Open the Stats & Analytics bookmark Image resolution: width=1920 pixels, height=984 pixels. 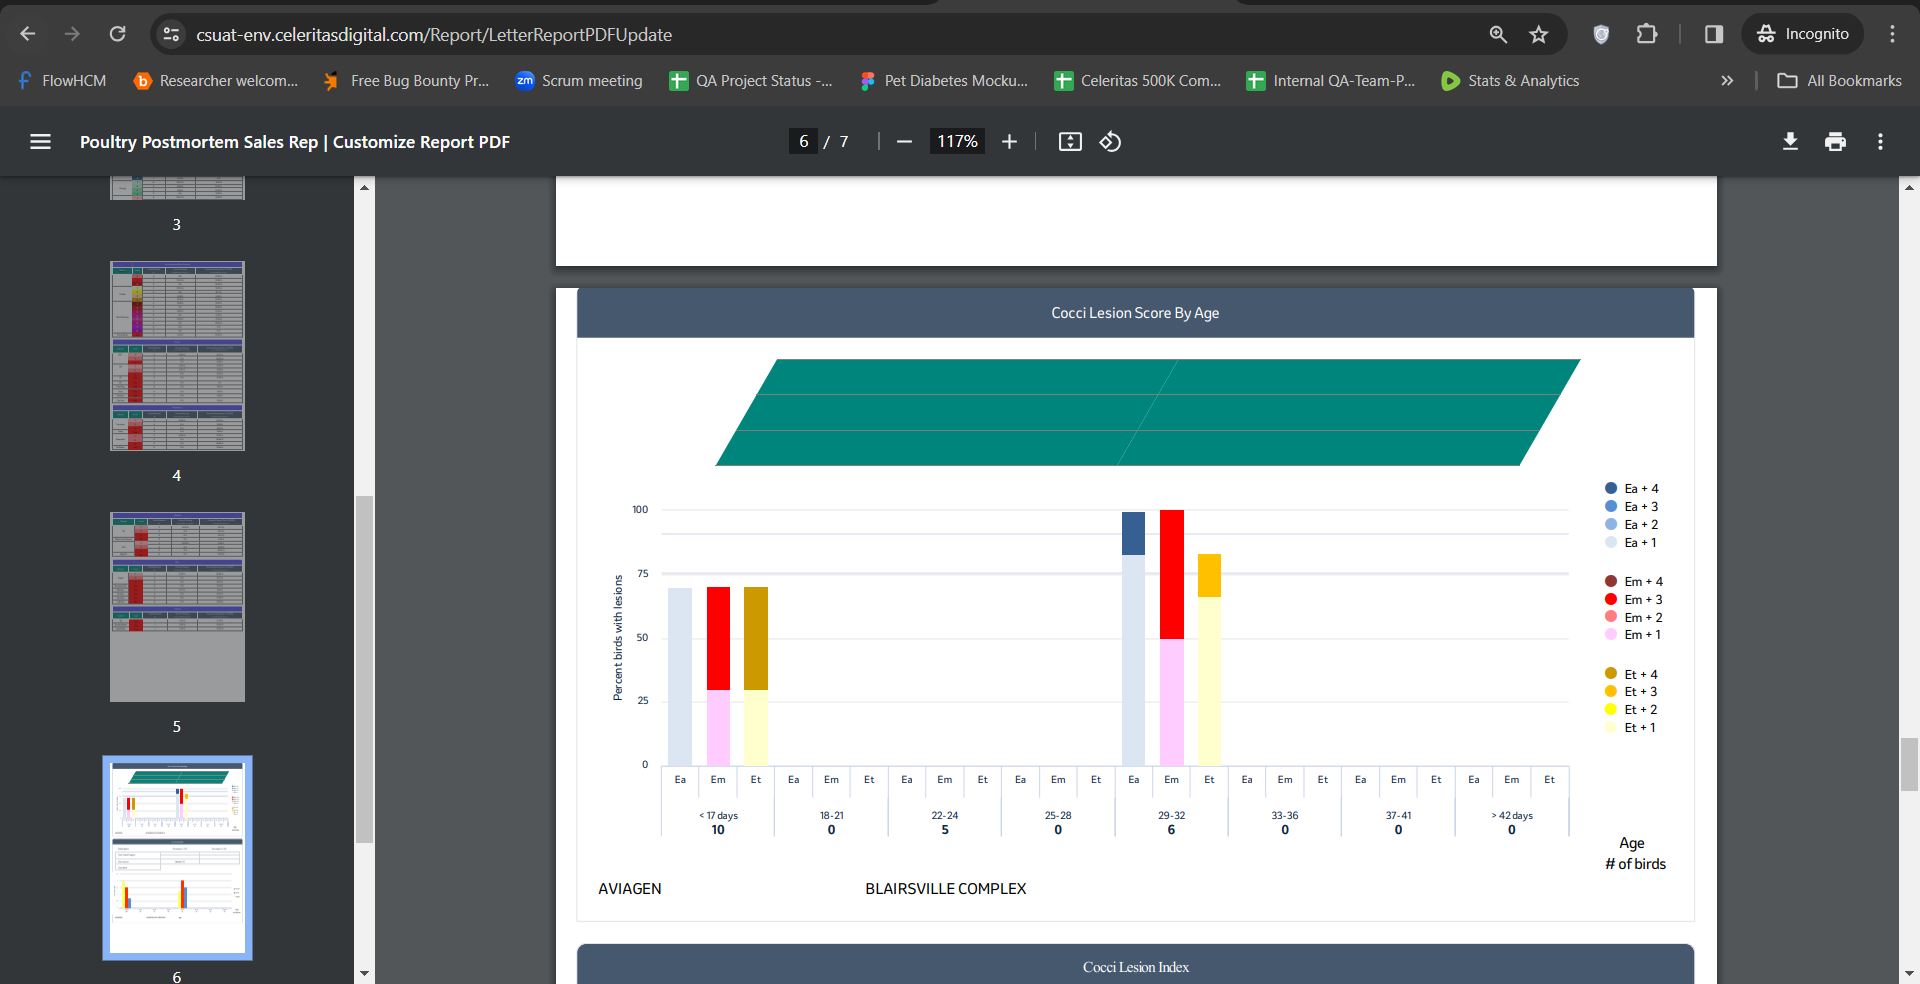pyautogui.click(x=1510, y=81)
